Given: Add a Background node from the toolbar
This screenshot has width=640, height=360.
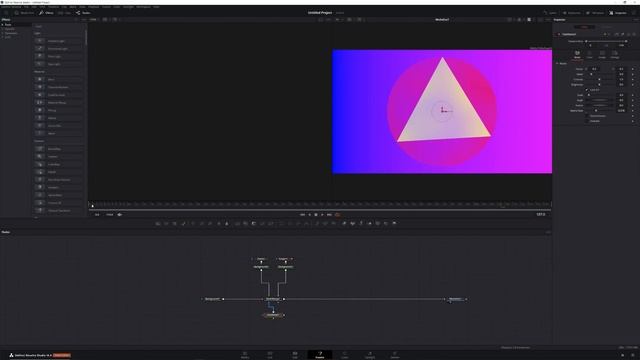Looking at the screenshot, I should coord(158,223).
